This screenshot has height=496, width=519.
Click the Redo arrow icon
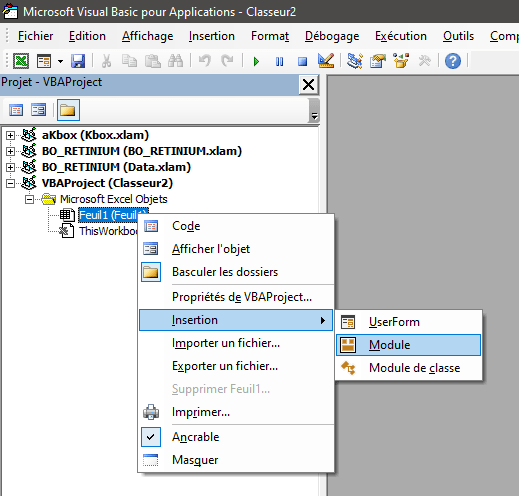[227, 61]
